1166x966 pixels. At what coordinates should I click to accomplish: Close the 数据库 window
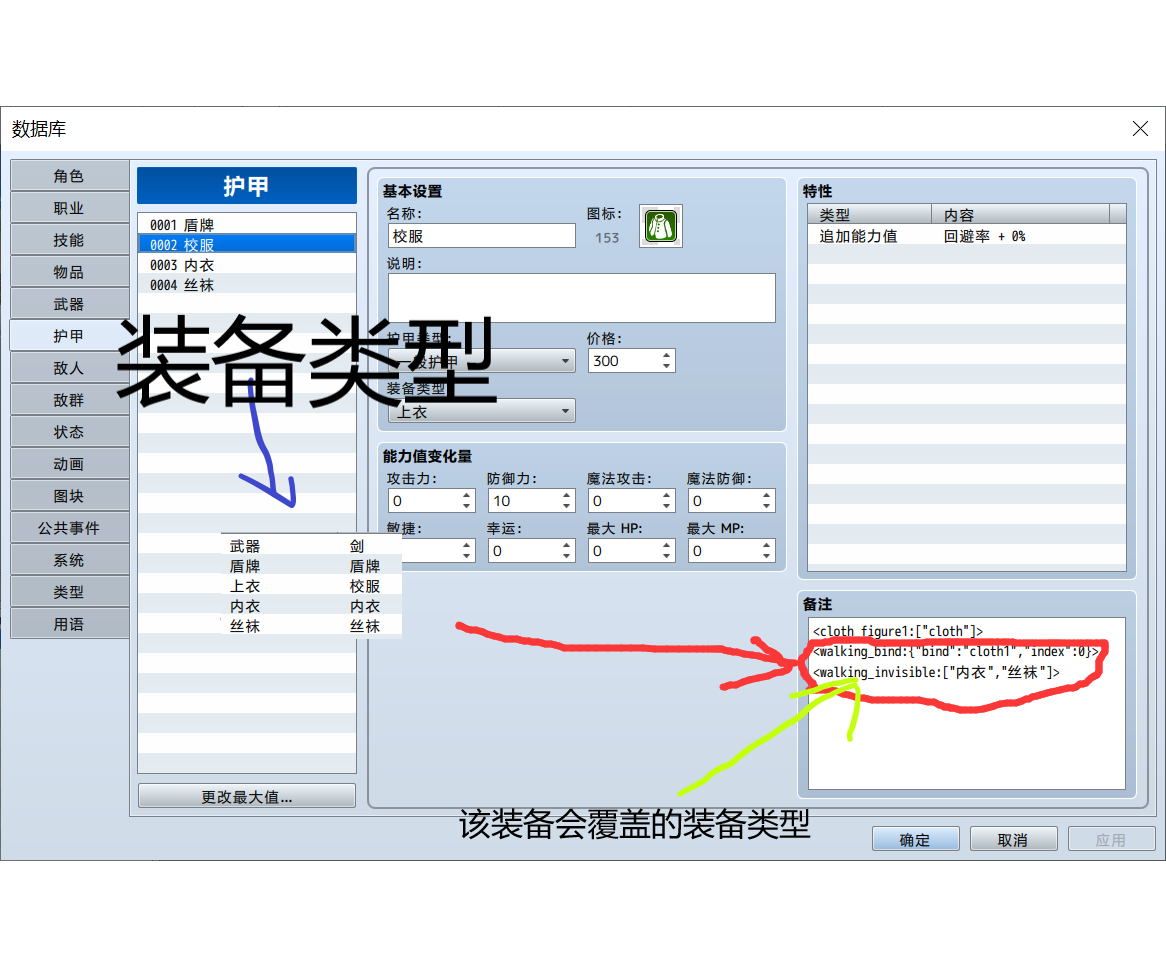coord(1140,129)
